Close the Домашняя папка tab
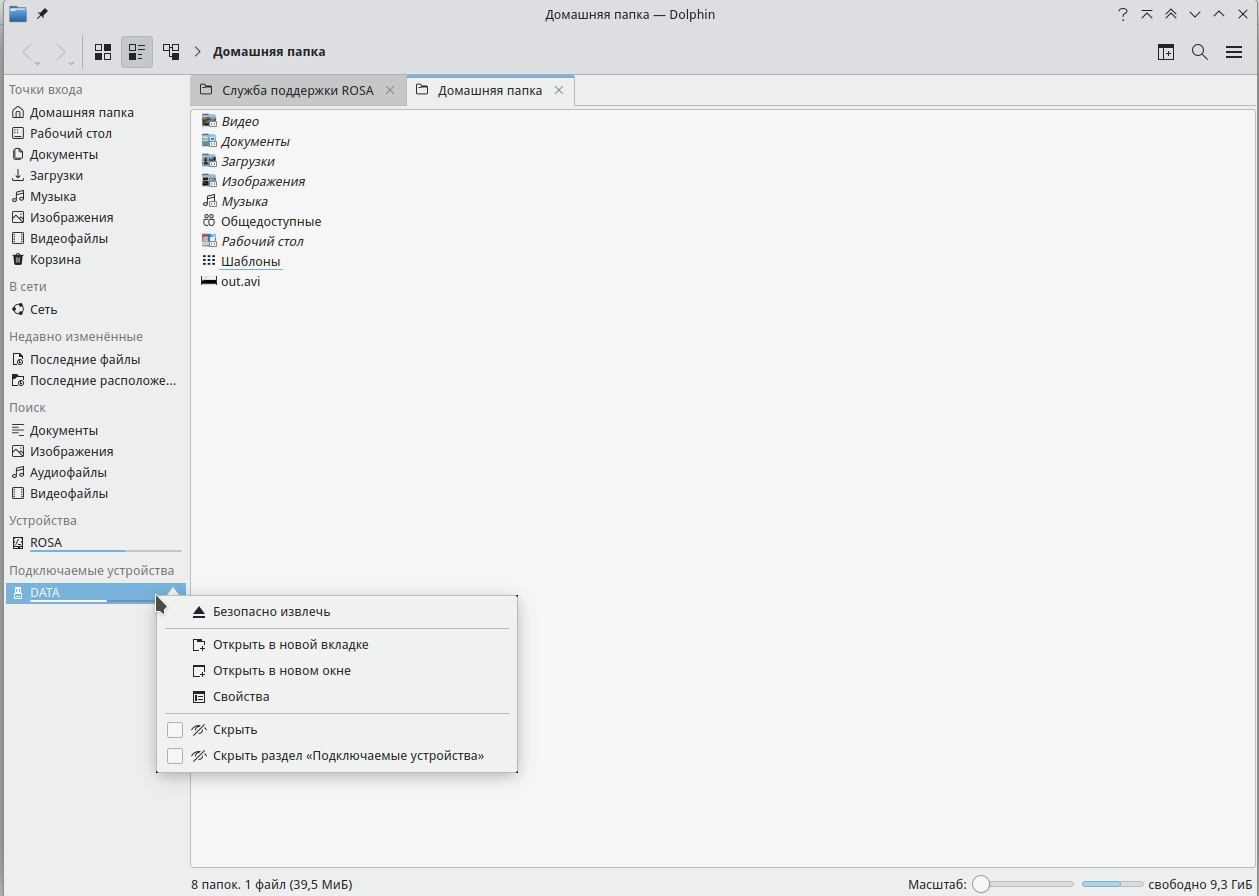 (x=559, y=90)
